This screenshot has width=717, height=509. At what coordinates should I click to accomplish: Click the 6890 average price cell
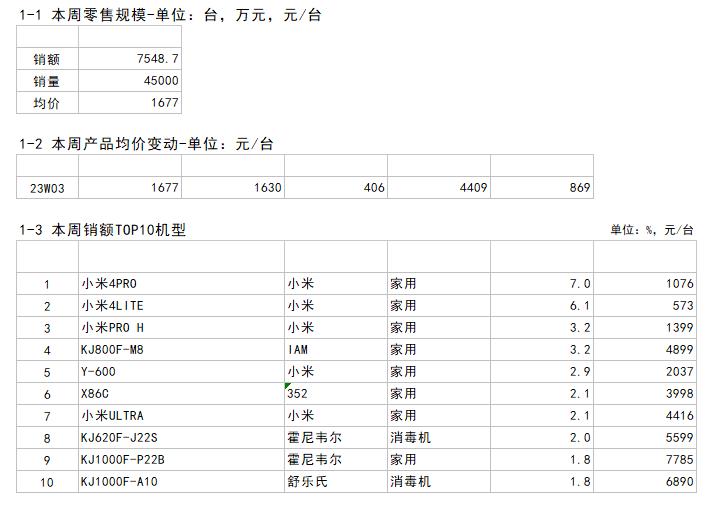[645, 481]
